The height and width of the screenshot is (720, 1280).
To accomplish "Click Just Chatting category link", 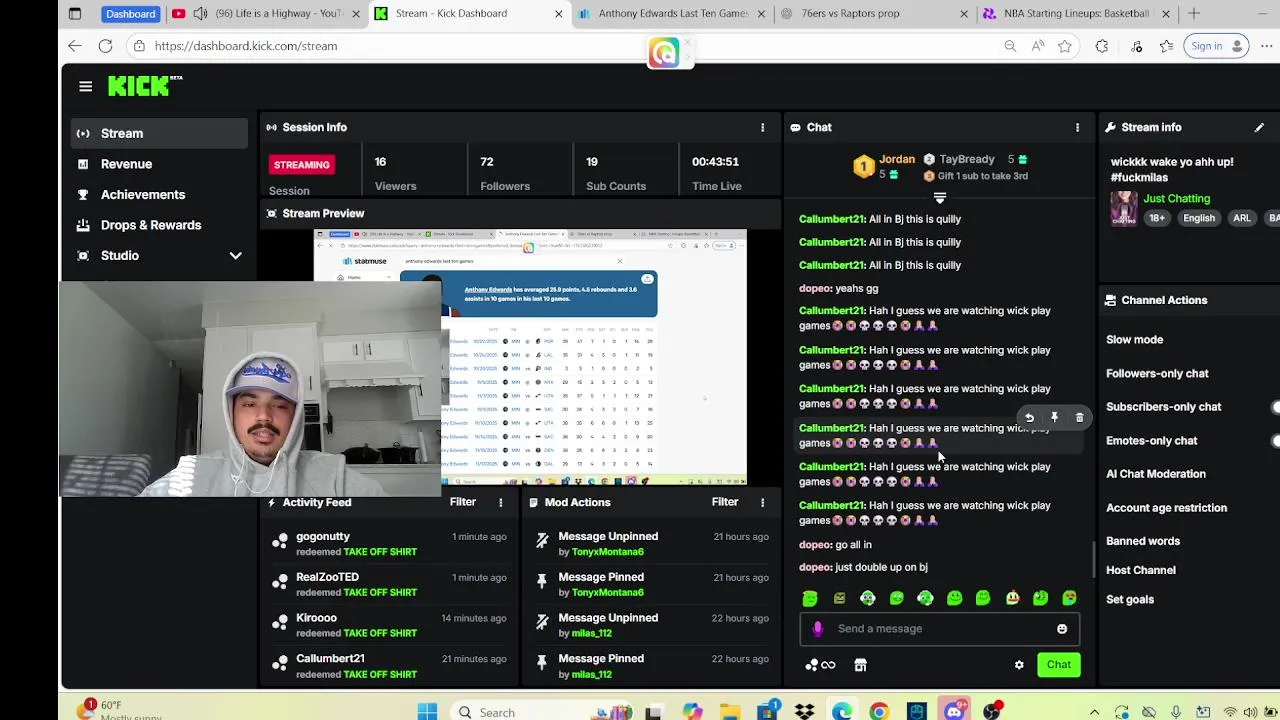I will click(x=1176, y=199).
